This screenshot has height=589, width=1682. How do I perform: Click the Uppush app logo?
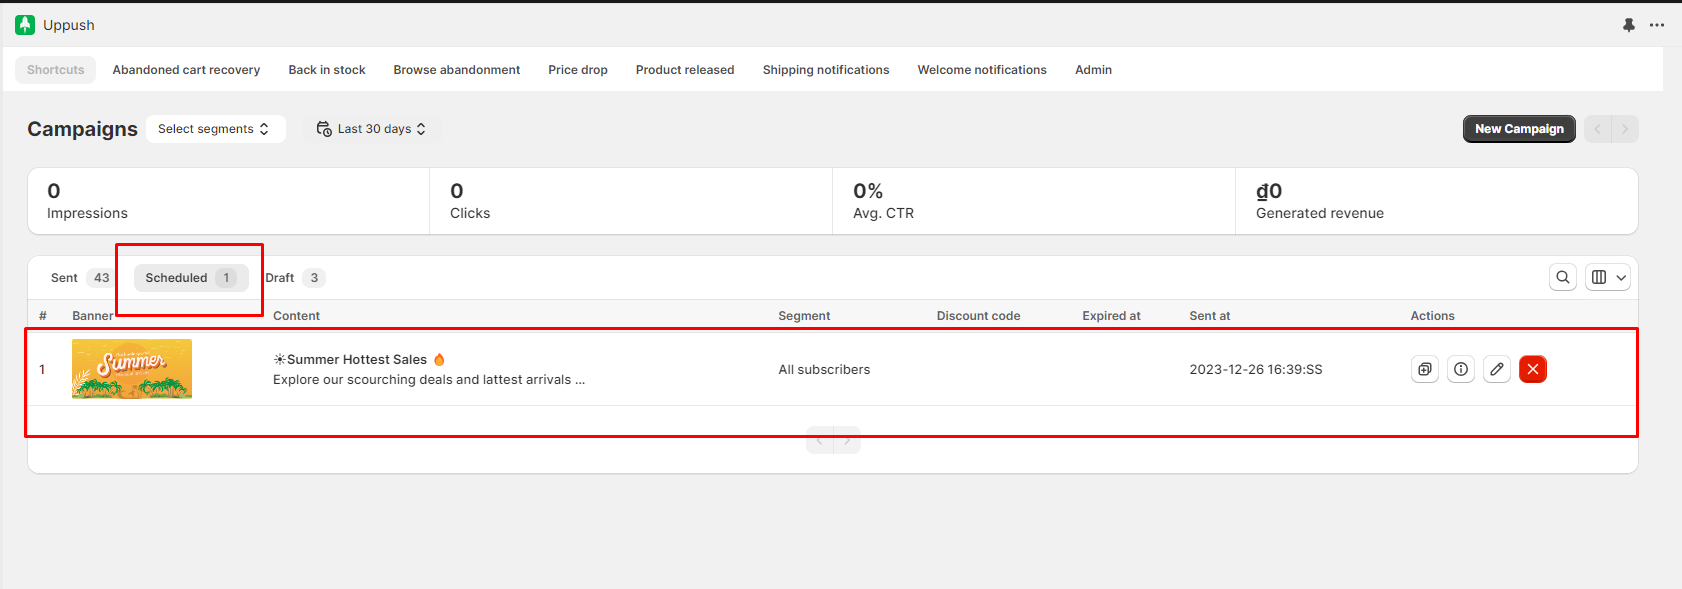pyautogui.click(x=25, y=25)
